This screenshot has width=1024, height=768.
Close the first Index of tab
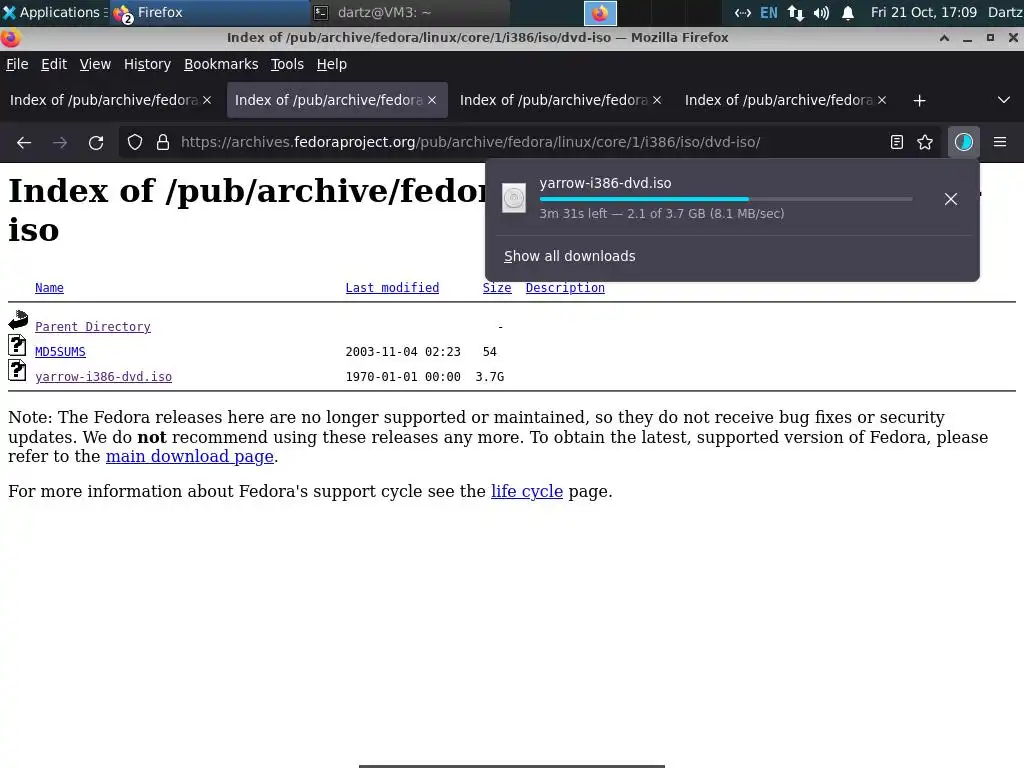click(x=207, y=100)
